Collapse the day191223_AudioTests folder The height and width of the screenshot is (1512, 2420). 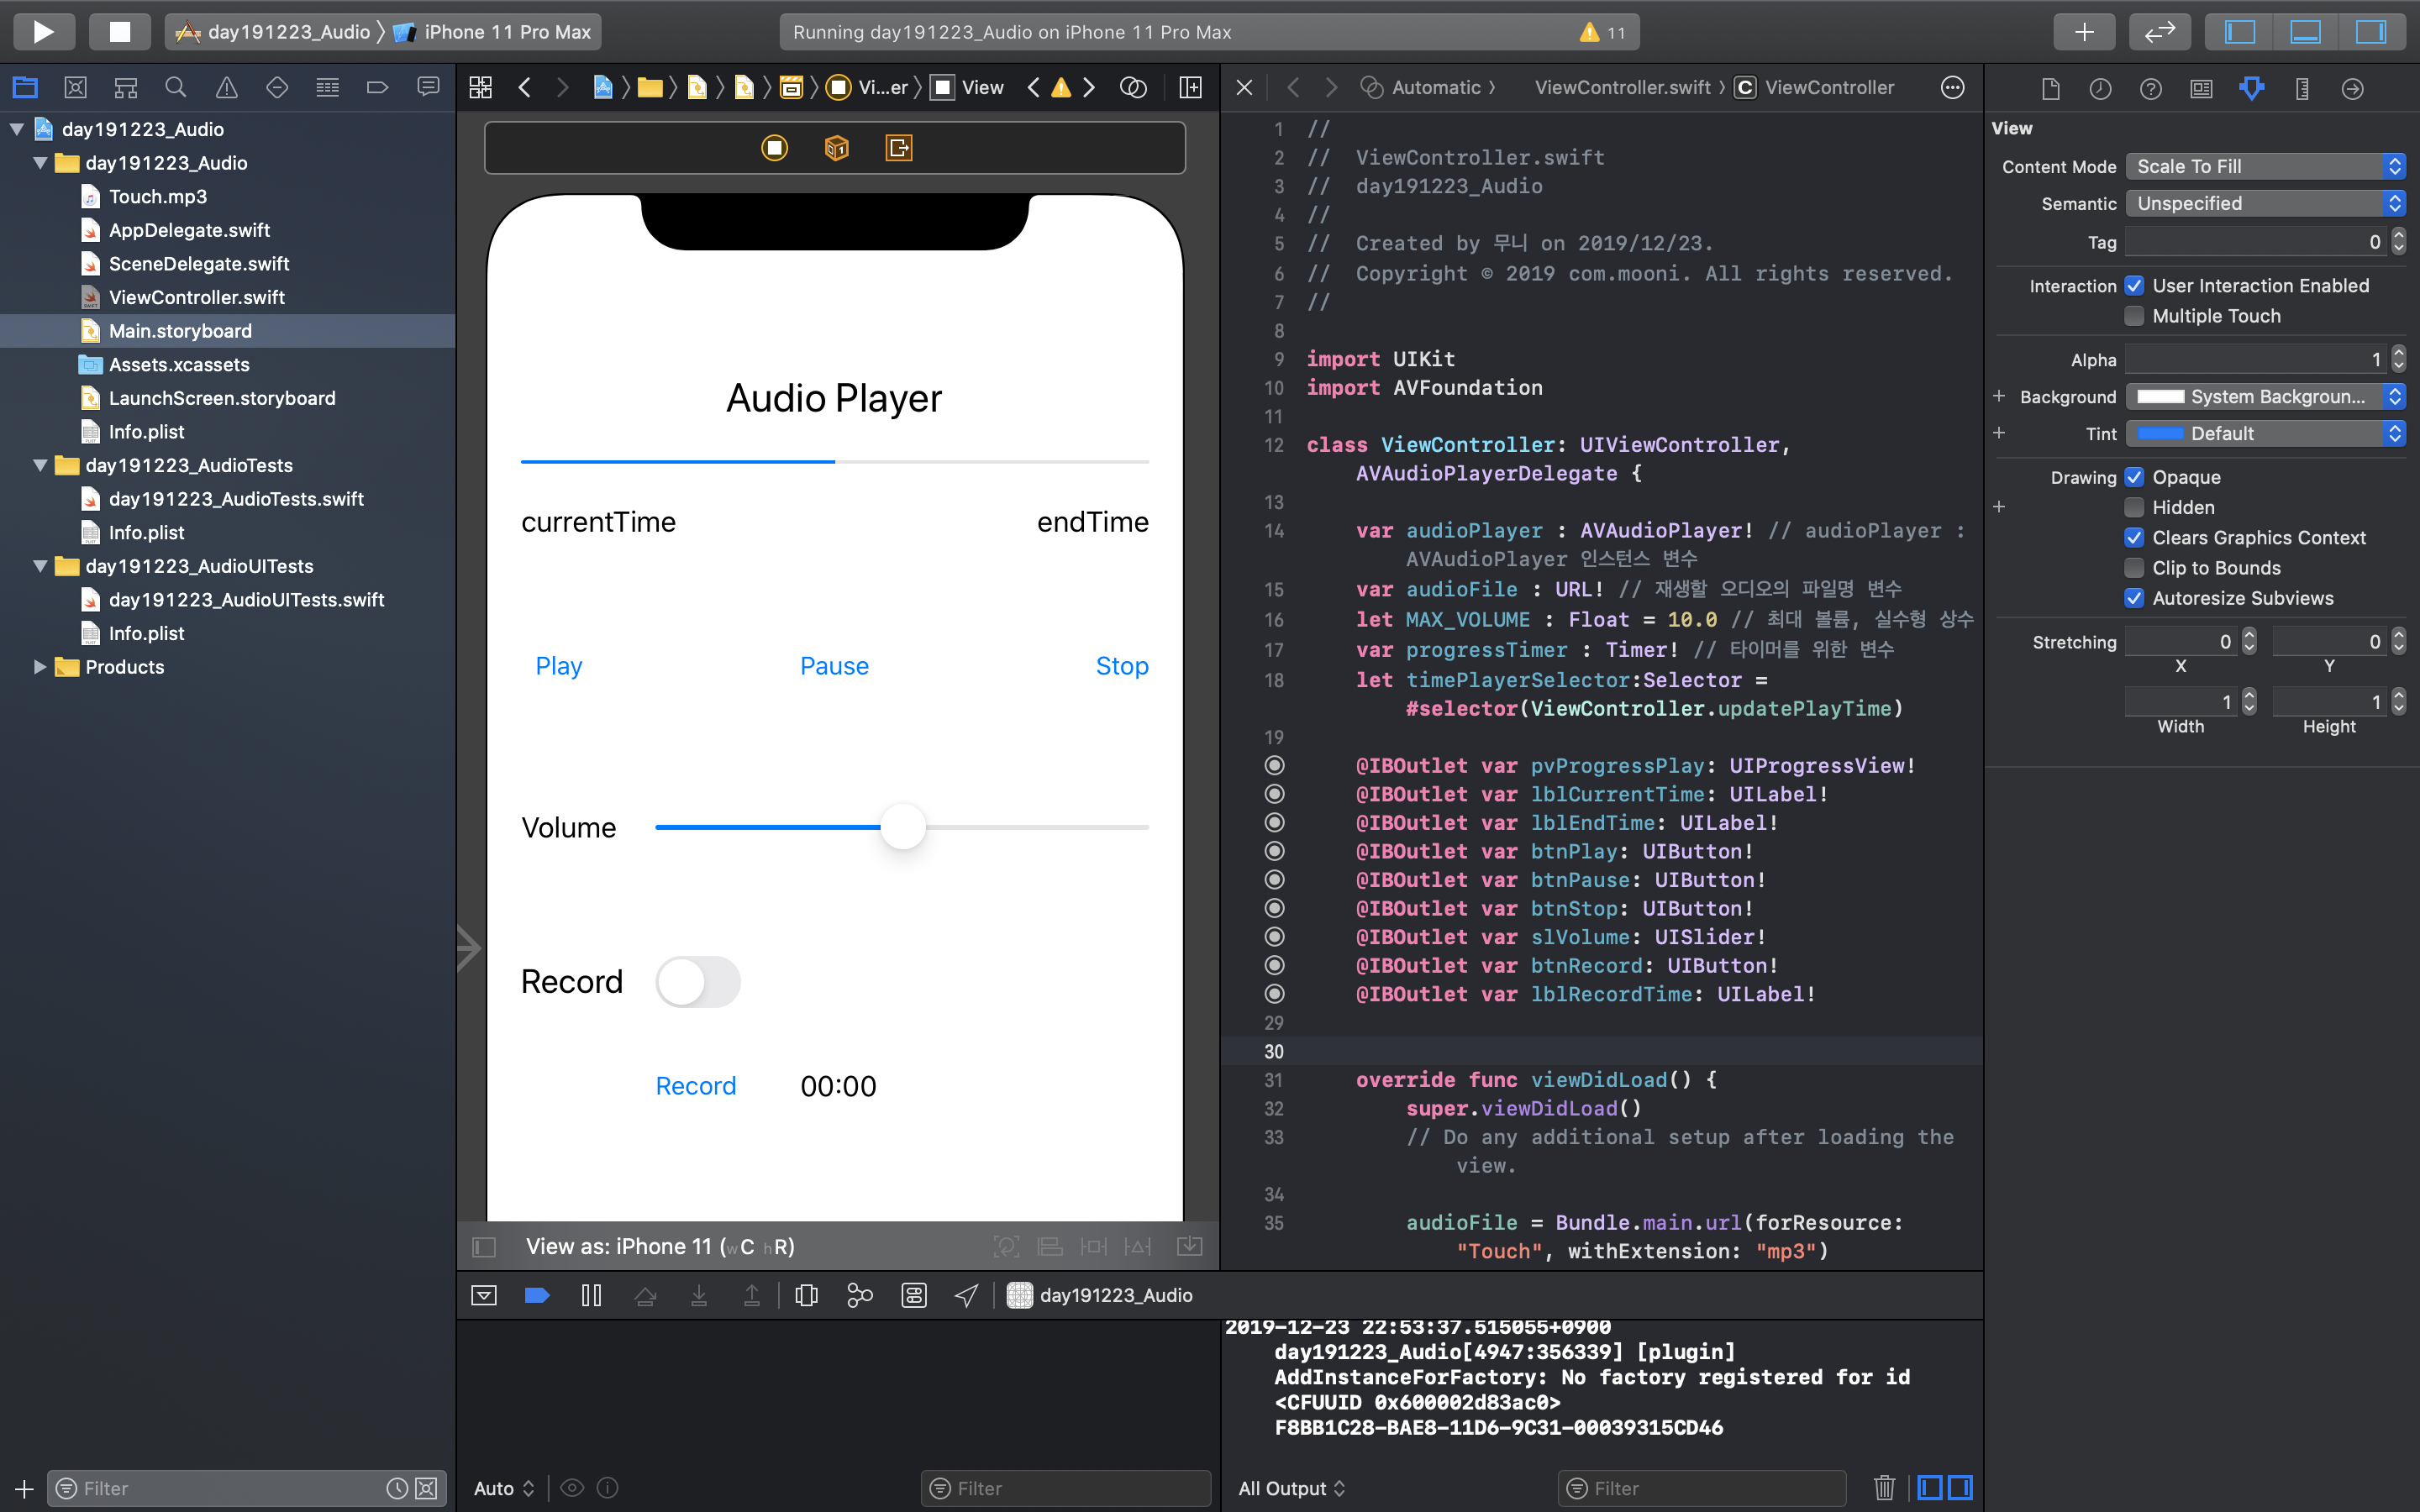click(x=40, y=465)
